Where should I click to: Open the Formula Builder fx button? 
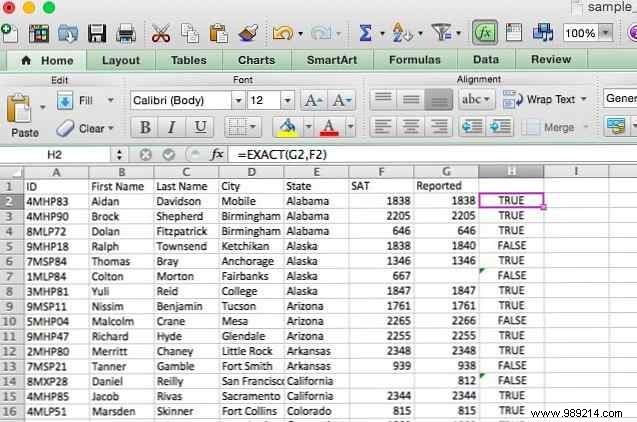485,32
